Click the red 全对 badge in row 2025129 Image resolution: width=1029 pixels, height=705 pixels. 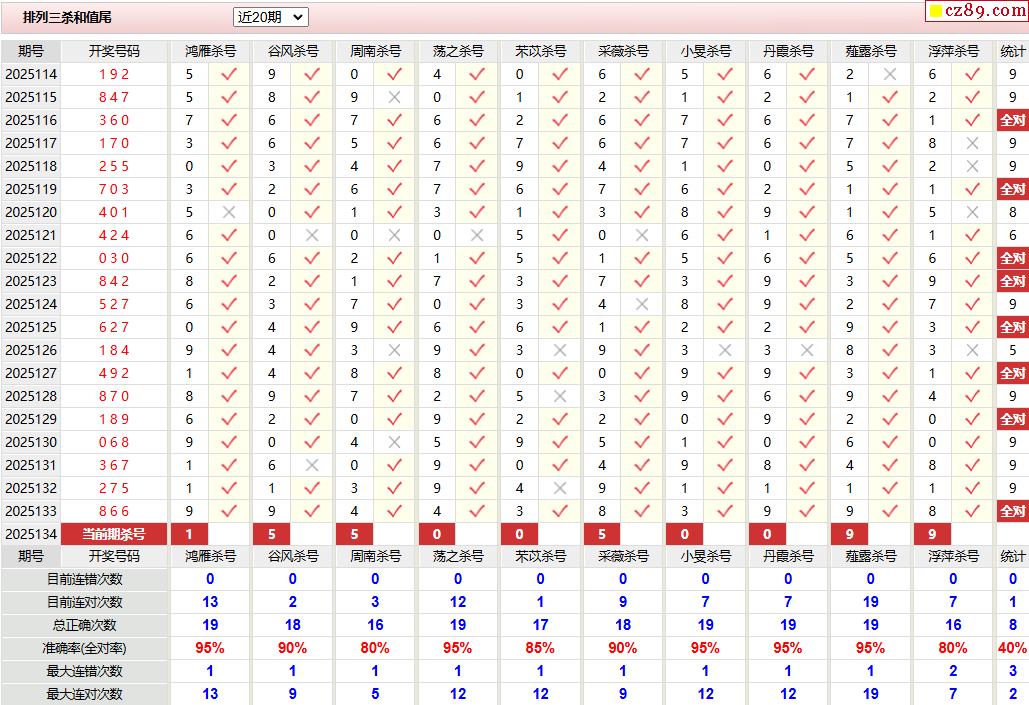tap(1013, 419)
